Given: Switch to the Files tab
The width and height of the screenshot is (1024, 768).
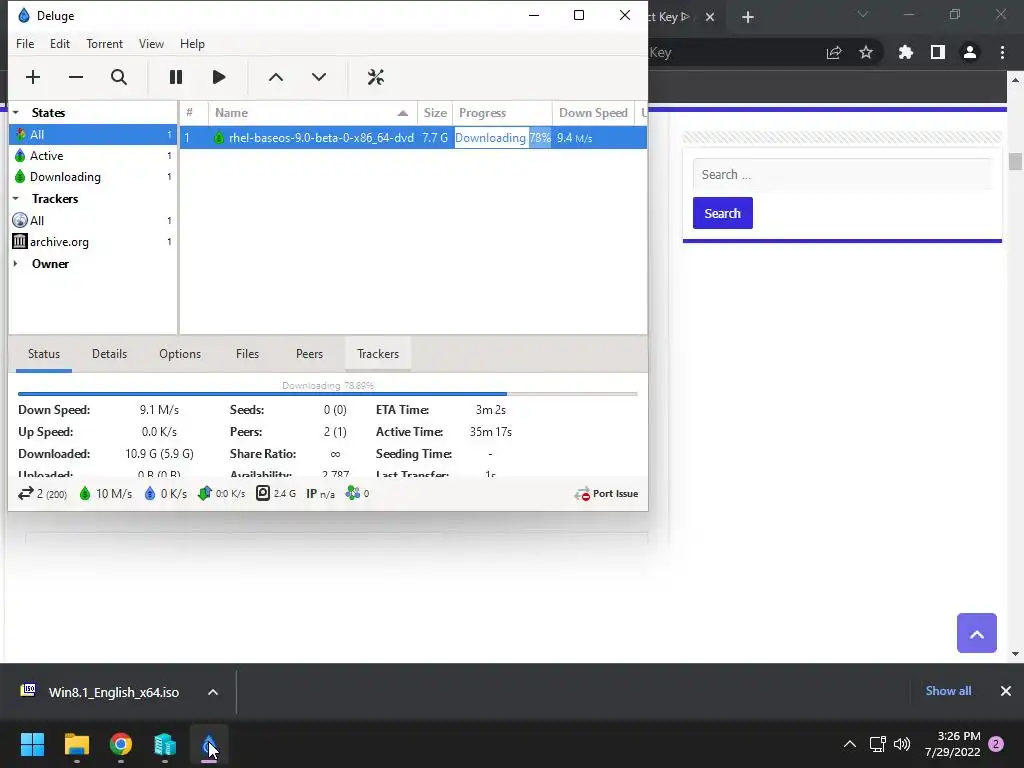Looking at the screenshot, I should (247, 354).
